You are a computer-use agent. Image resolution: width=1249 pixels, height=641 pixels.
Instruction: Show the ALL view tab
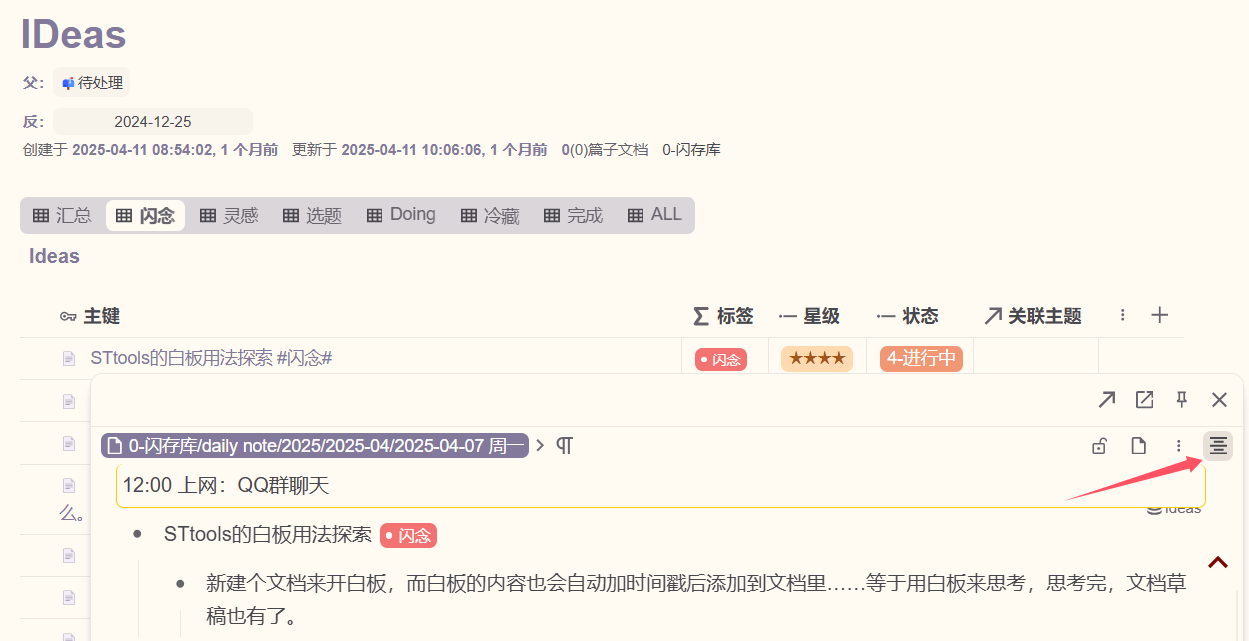[654, 215]
